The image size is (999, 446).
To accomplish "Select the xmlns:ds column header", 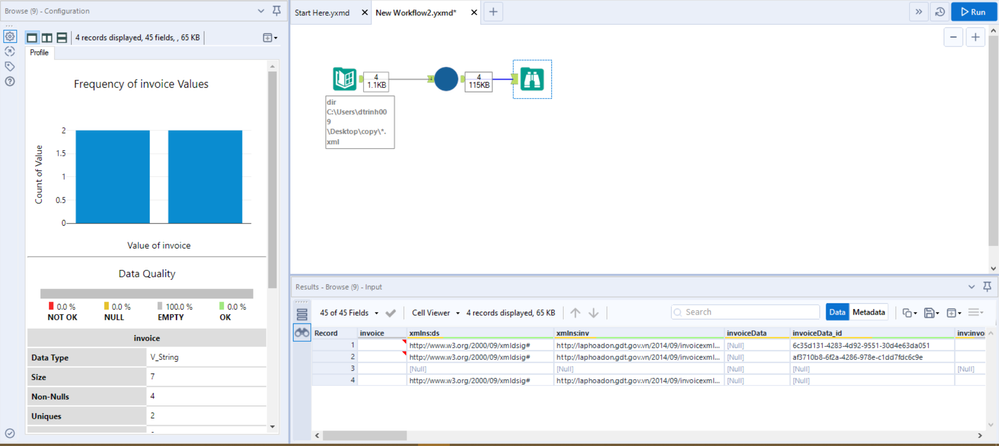I will pos(480,333).
